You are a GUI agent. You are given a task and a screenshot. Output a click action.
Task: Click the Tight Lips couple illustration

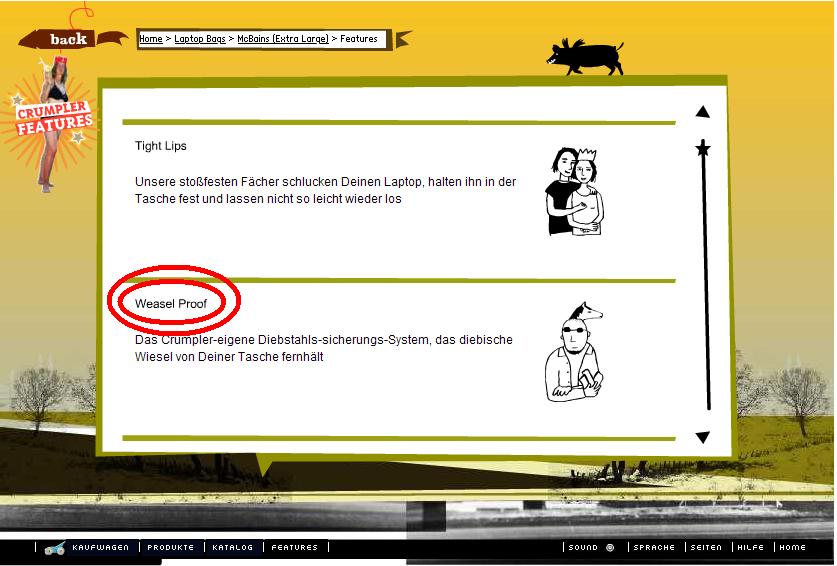click(575, 191)
